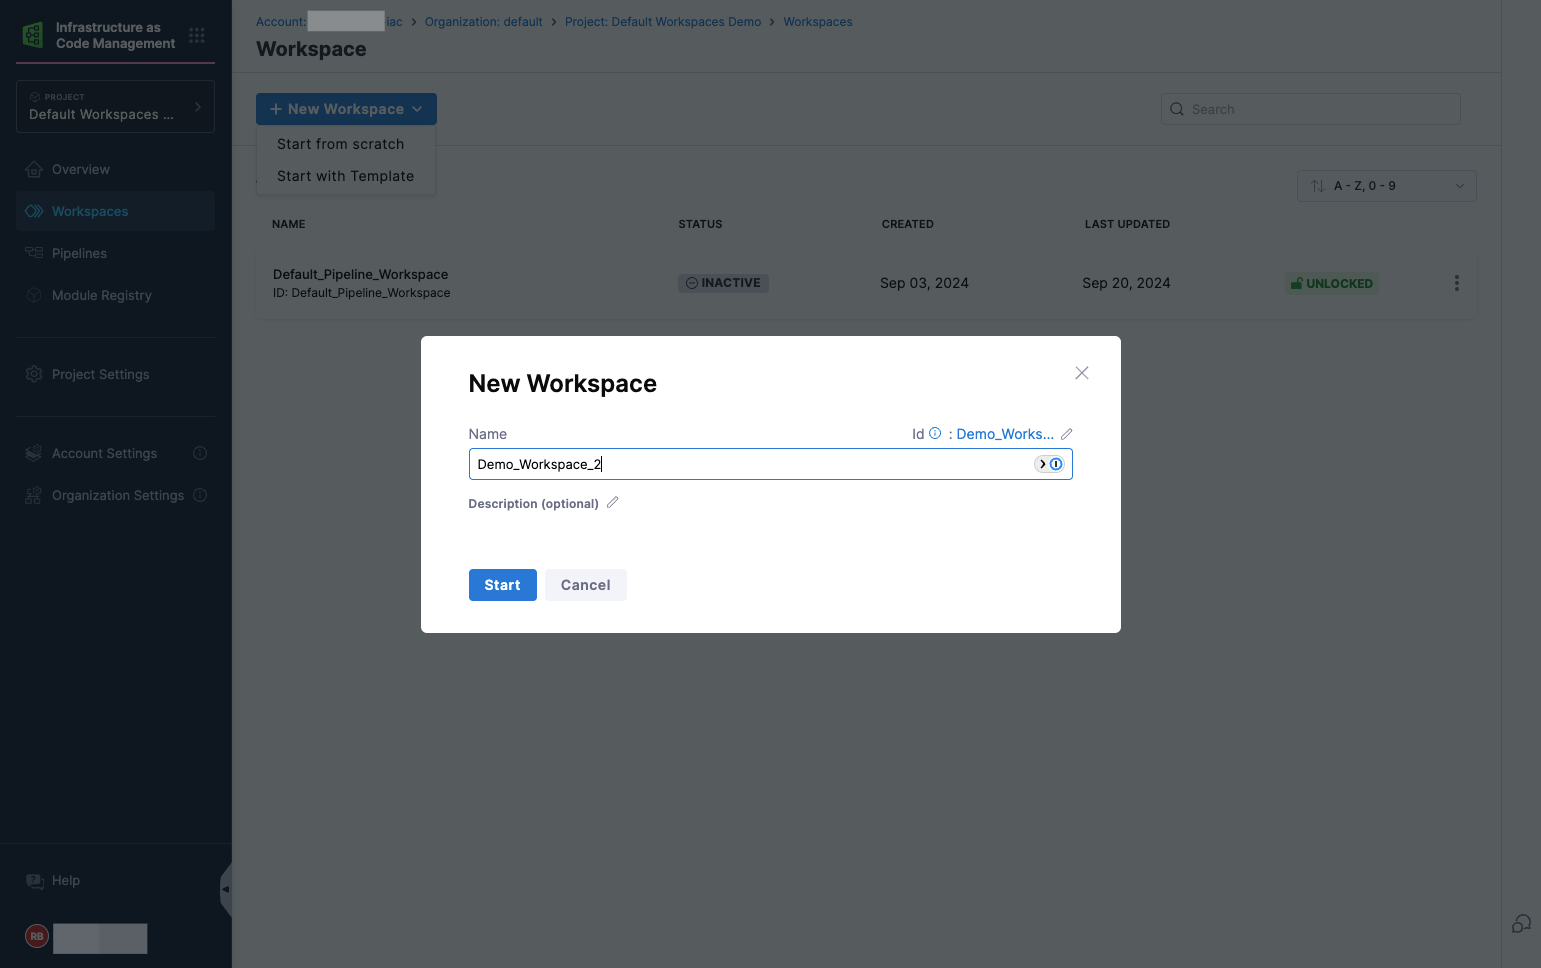Open Default_Pipeline_Workspace workspace name
This screenshot has height=968, width=1541.
pyautogui.click(x=360, y=274)
